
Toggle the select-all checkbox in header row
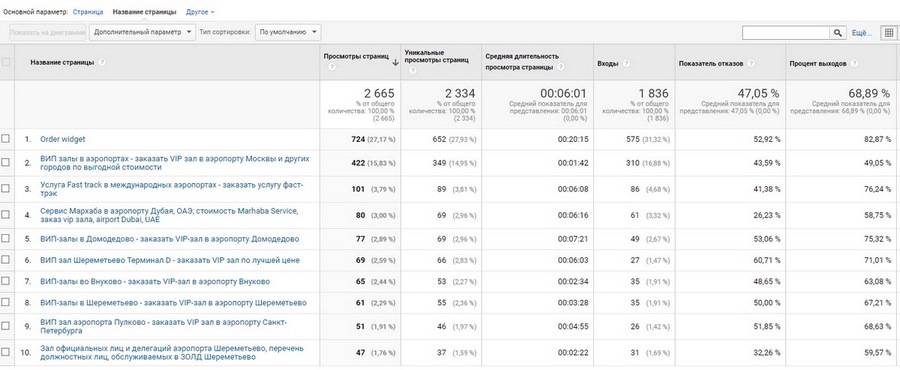point(6,62)
